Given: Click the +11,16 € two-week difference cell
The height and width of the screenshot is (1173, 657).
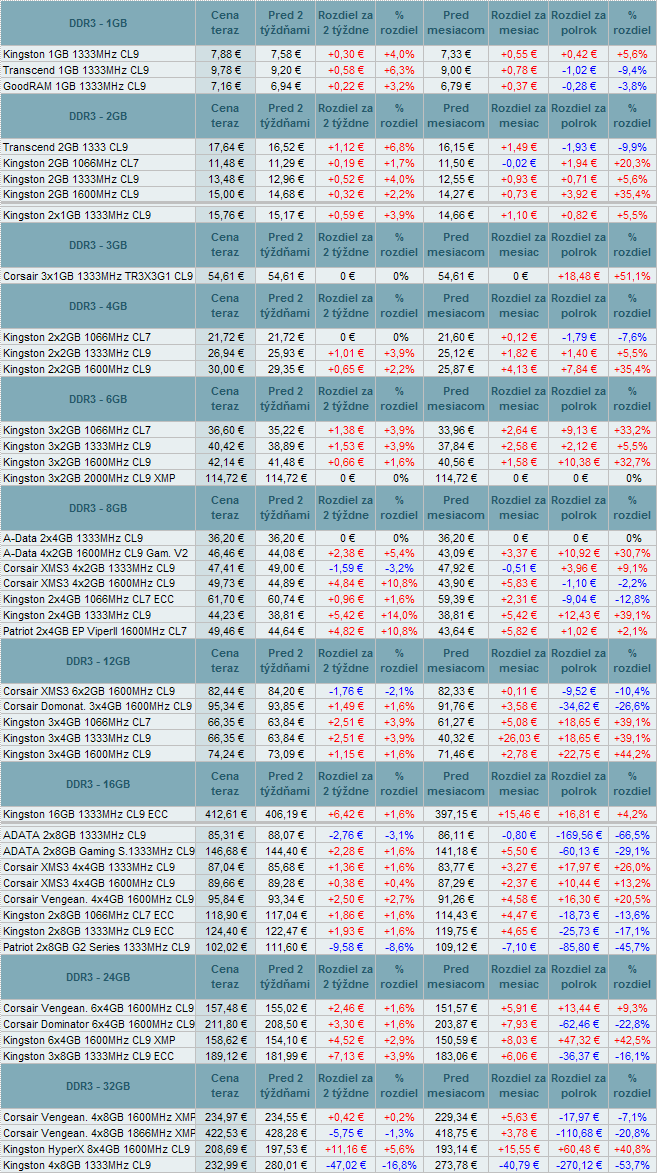Looking at the screenshot, I should (x=345, y=1149).
